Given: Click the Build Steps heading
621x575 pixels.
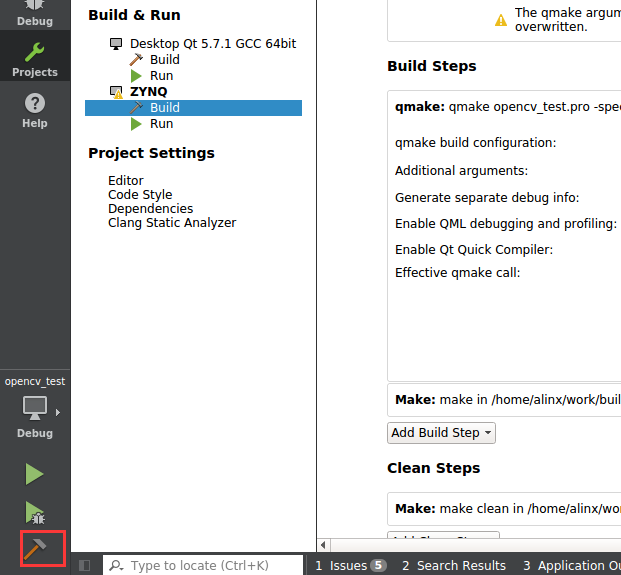Looking at the screenshot, I should [432, 66].
